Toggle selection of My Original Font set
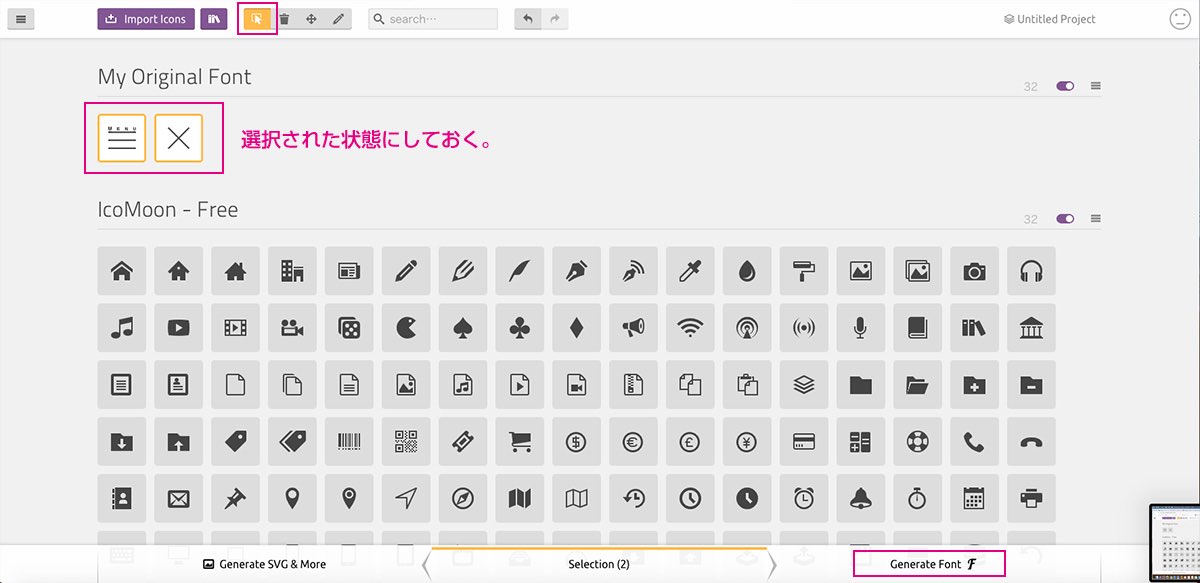Image resolution: width=1200 pixels, height=583 pixels. pyautogui.click(x=1065, y=86)
